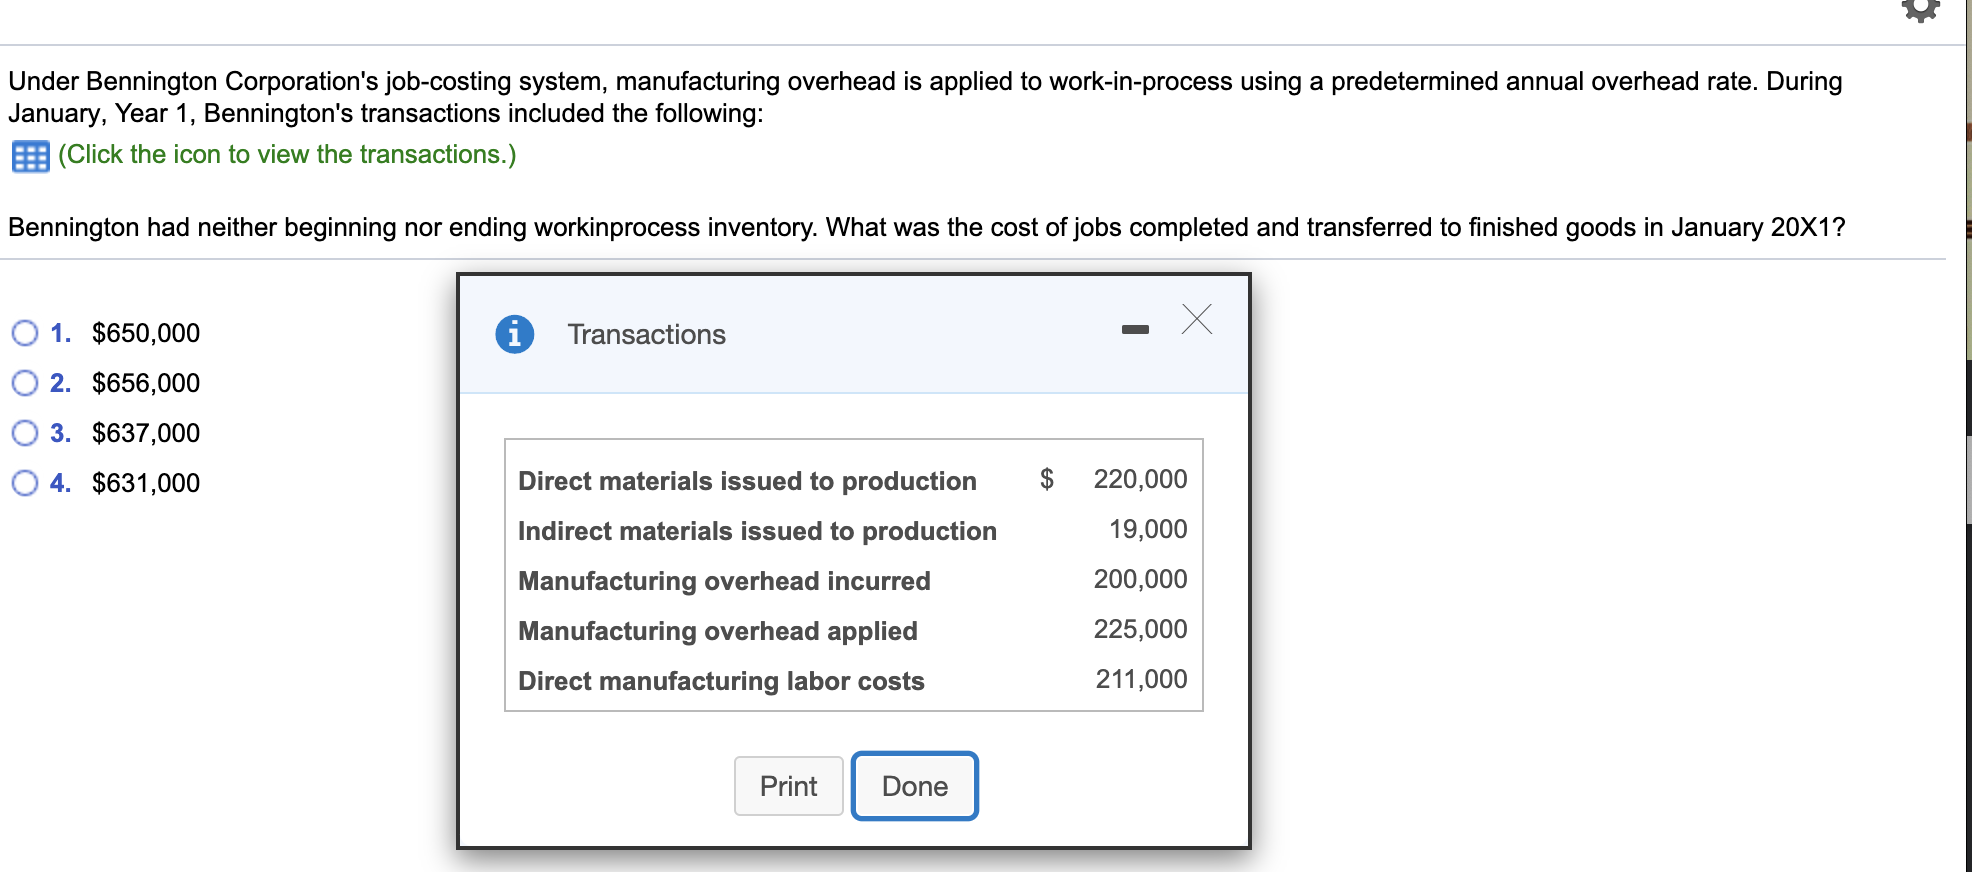Select answer option 1, $650,000
Image resolution: width=1972 pixels, height=872 pixels.
coord(25,333)
